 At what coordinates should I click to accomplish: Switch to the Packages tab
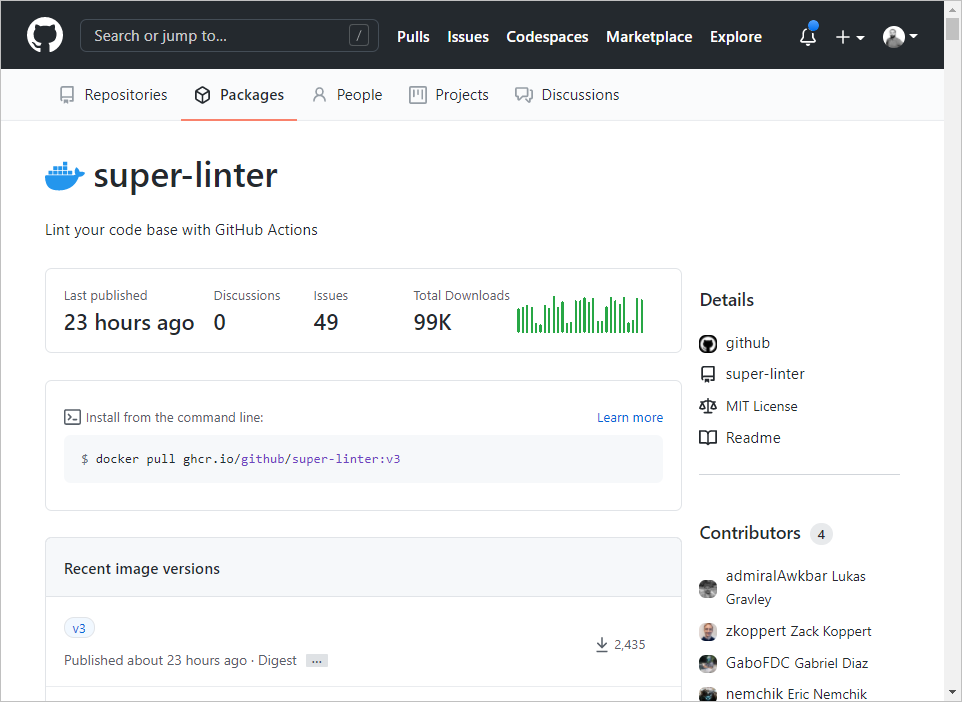pos(239,94)
